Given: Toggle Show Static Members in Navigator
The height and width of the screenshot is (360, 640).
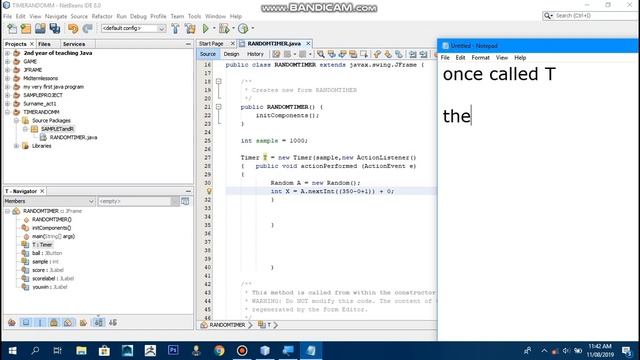Looking at the screenshot, I should [40, 322].
